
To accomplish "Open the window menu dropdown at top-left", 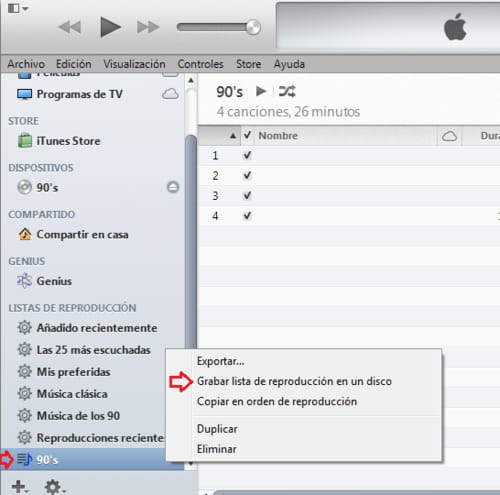I will pyautogui.click(x=18, y=8).
